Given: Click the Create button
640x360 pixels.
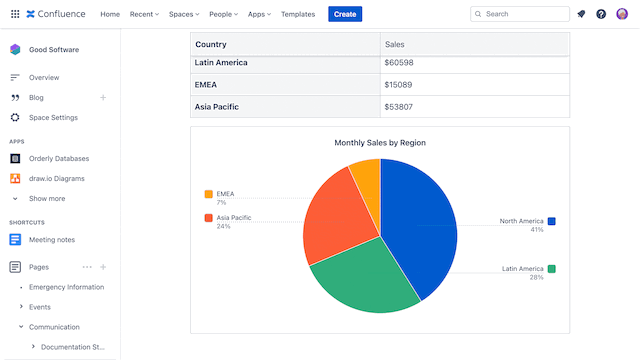Looking at the screenshot, I should click(345, 14).
